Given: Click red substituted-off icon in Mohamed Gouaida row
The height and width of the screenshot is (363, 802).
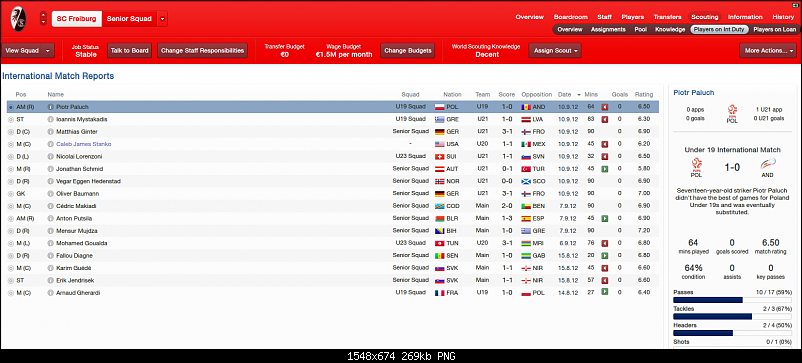Looking at the screenshot, I should [604, 243].
